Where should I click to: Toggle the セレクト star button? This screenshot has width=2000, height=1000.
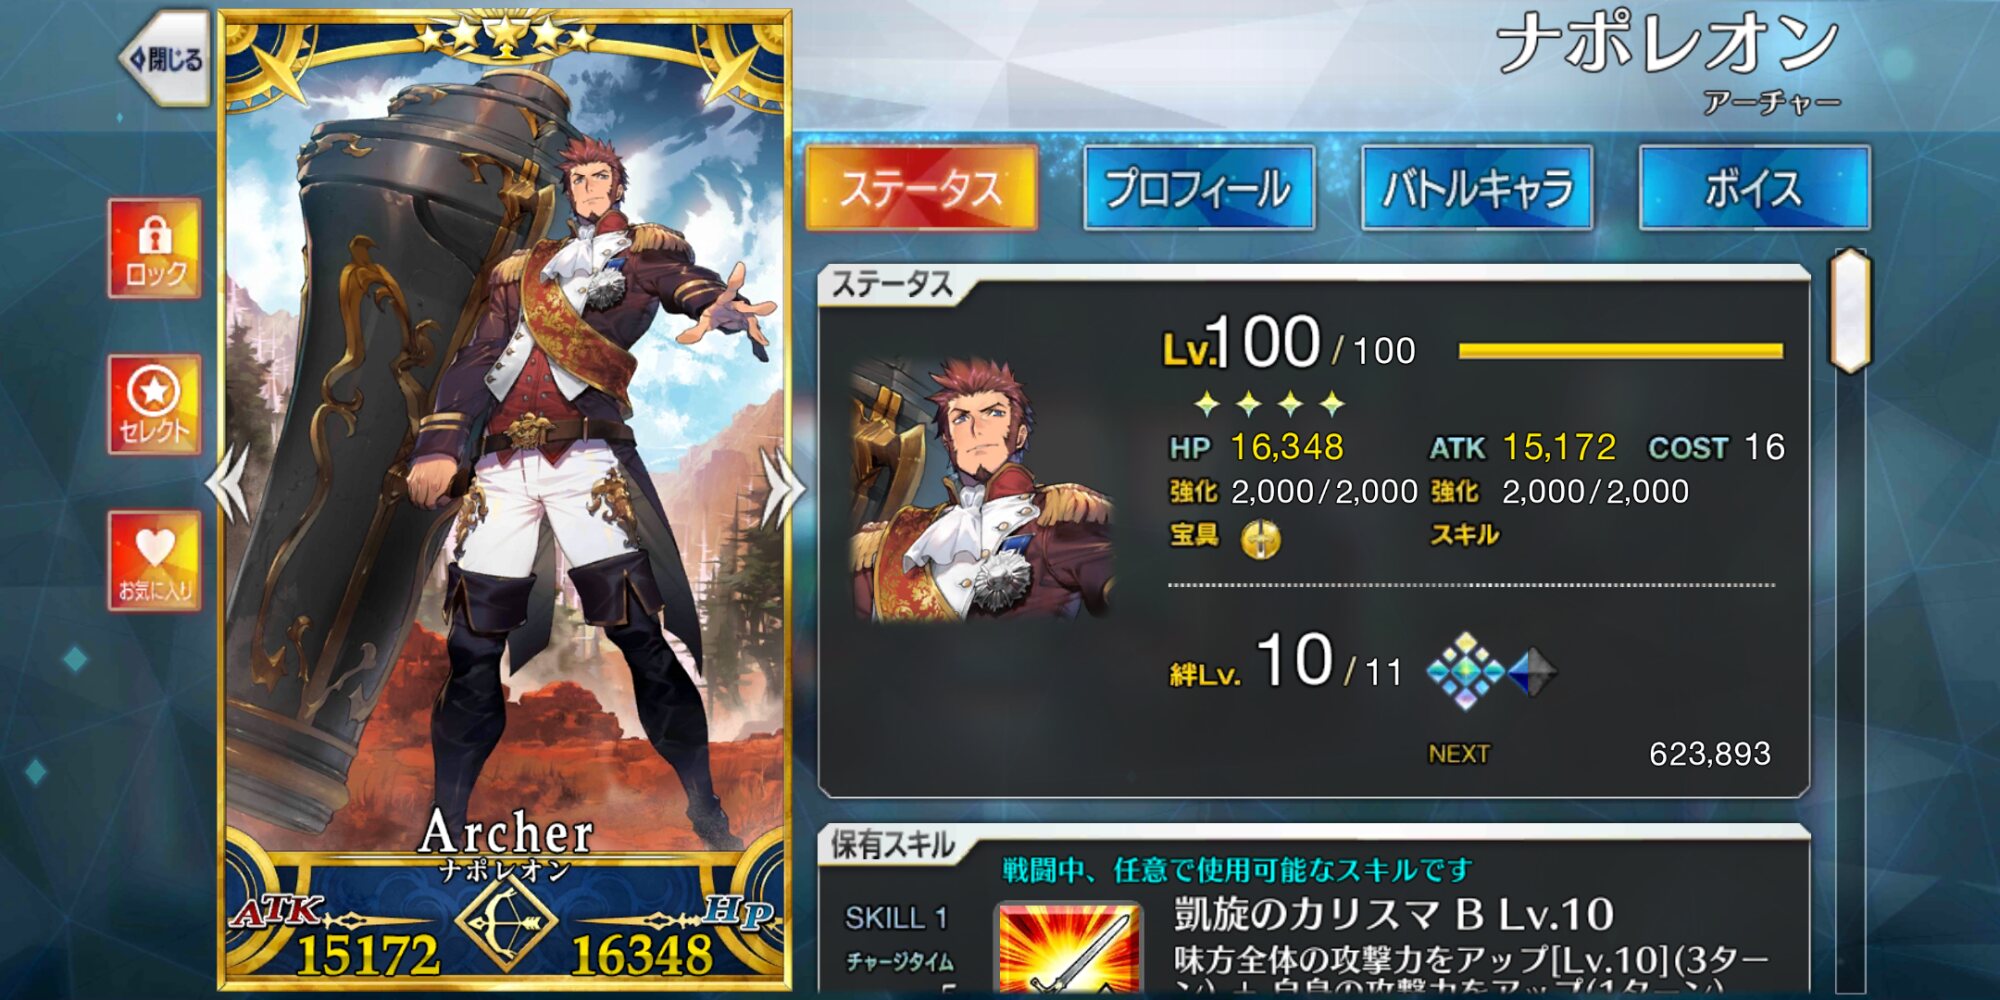tap(155, 404)
